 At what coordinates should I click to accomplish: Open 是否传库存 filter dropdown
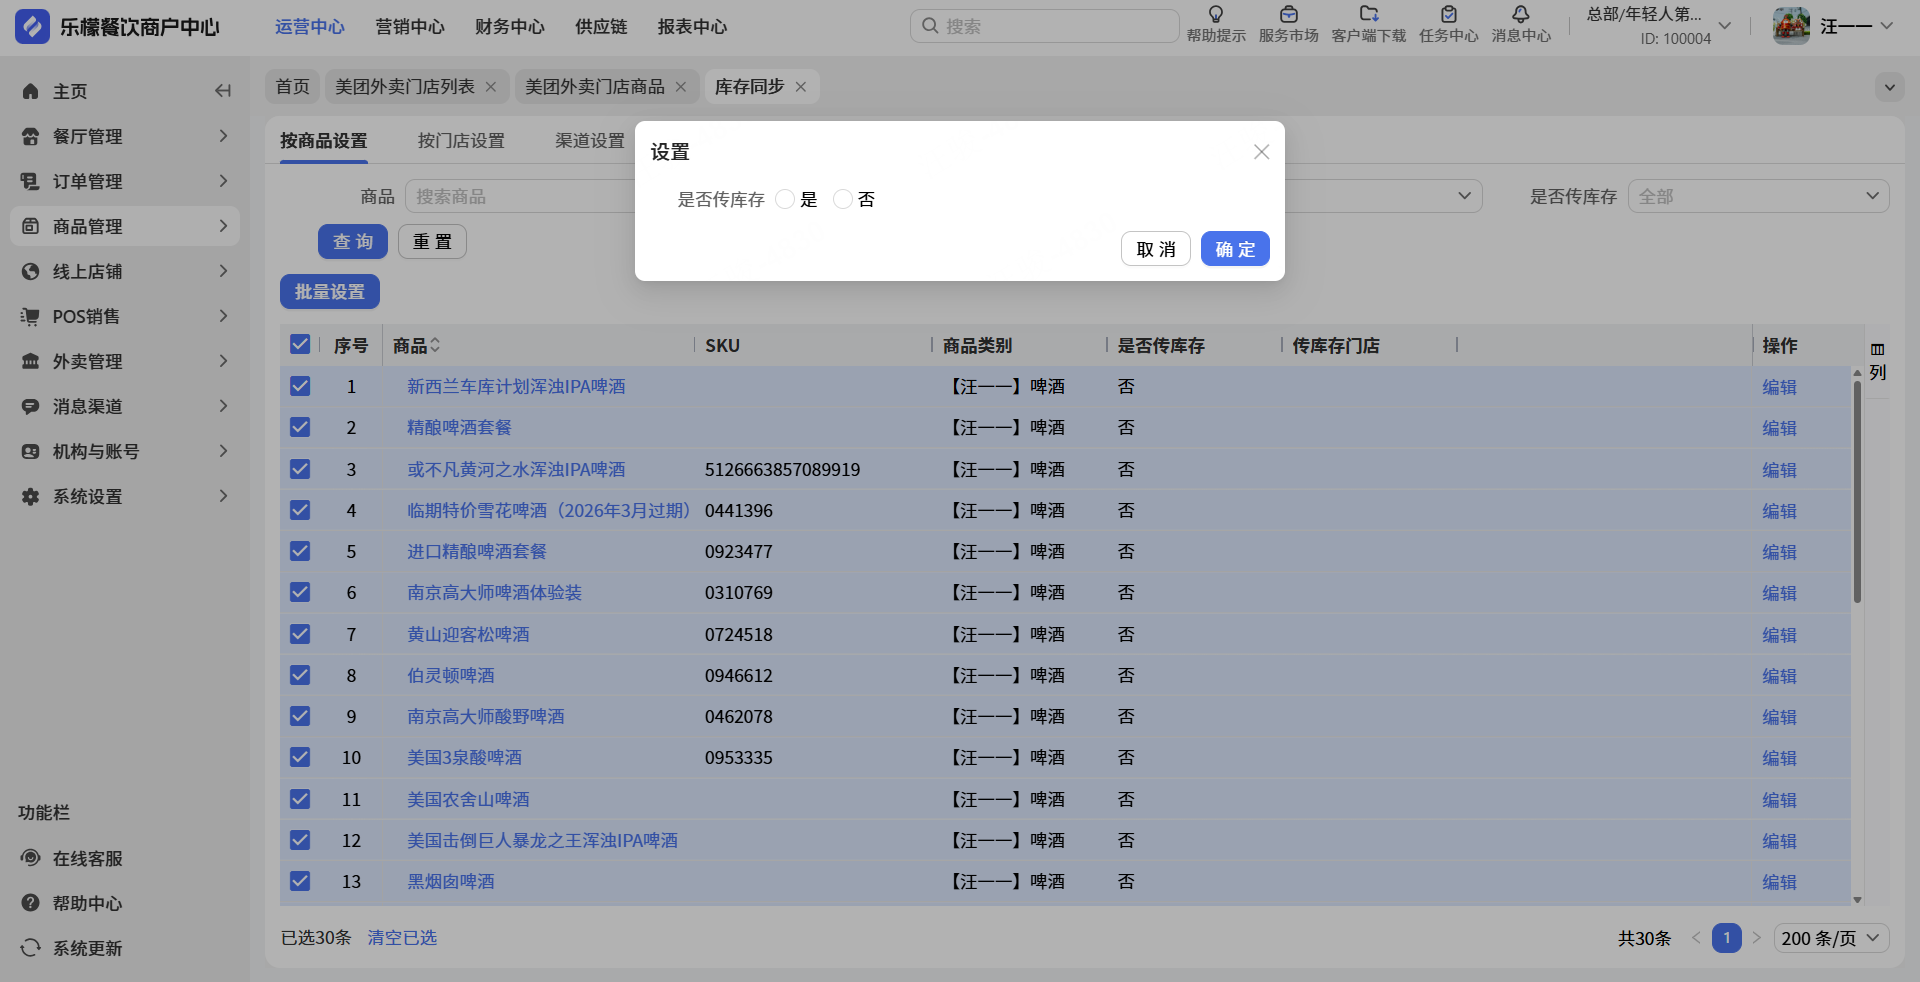[x=1758, y=197]
